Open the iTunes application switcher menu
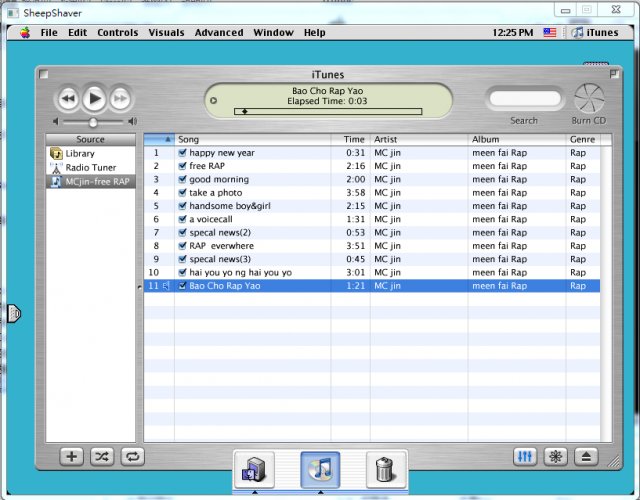 point(595,33)
